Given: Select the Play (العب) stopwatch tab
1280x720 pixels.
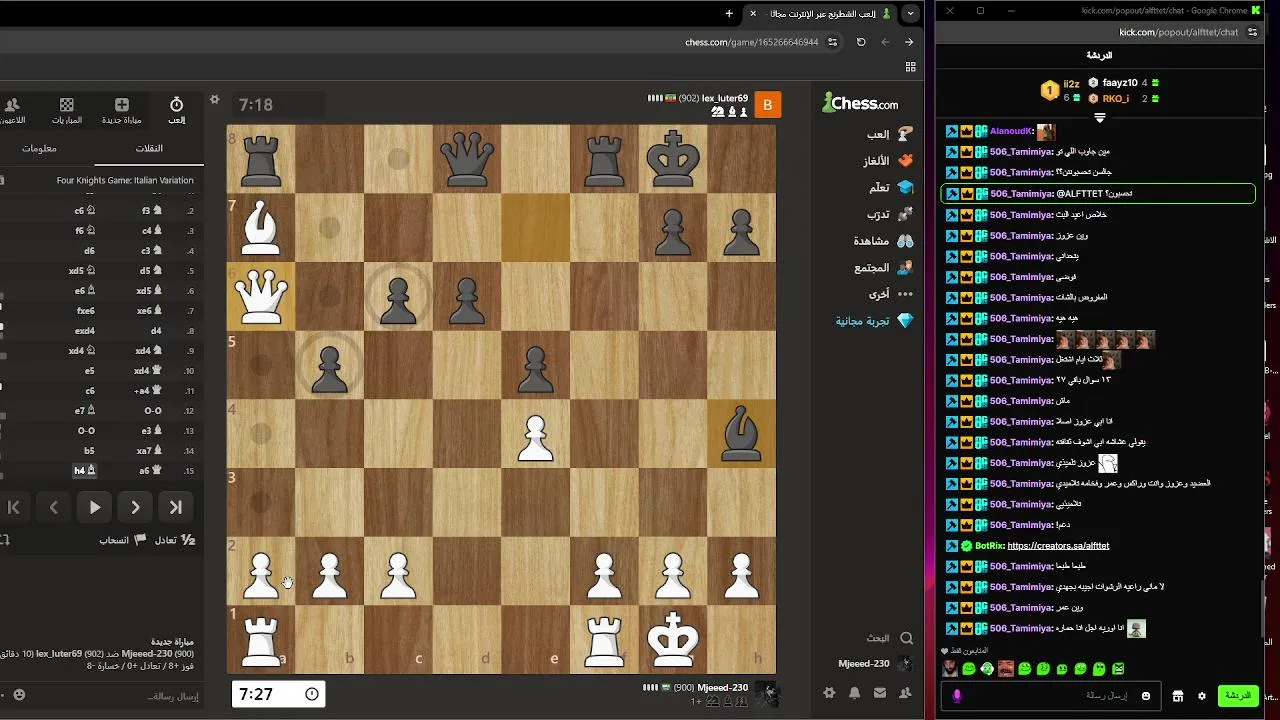Looking at the screenshot, I should pyautogui.click(x=176, y=110).
